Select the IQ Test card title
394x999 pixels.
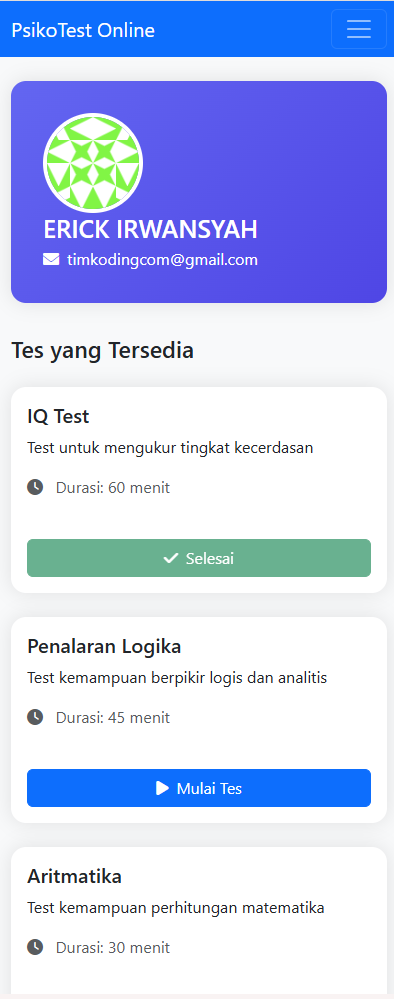(x=58, y=416)
